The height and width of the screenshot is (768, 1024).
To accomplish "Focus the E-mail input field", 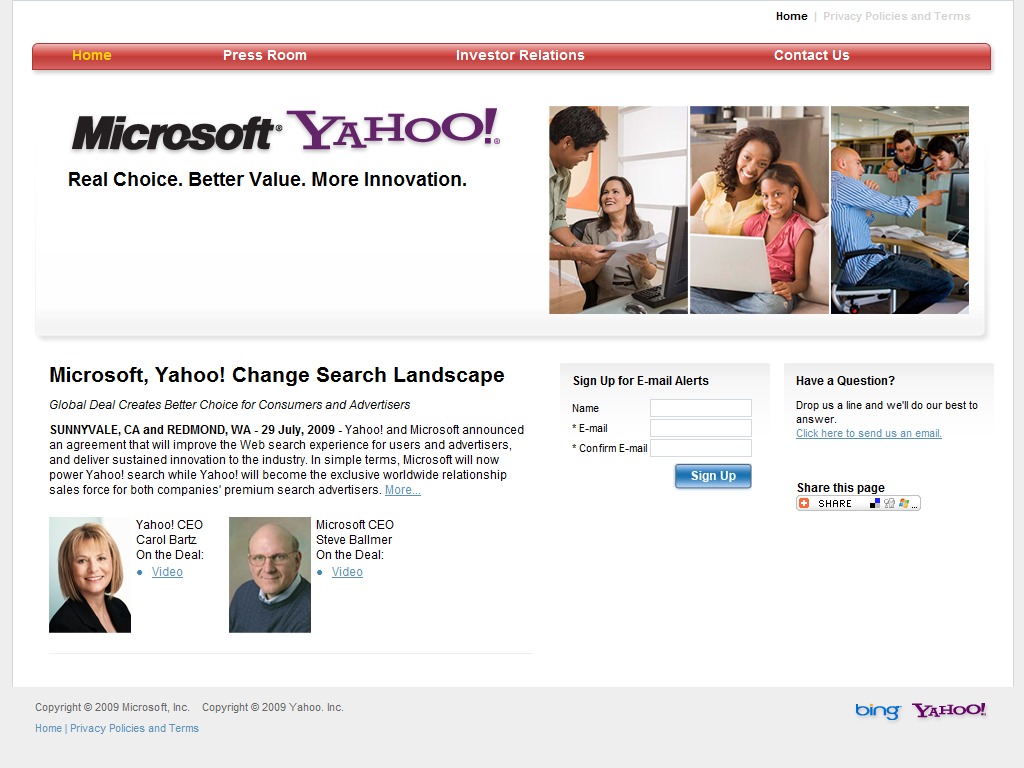I will pyautogui.click(x=701, y=428).
